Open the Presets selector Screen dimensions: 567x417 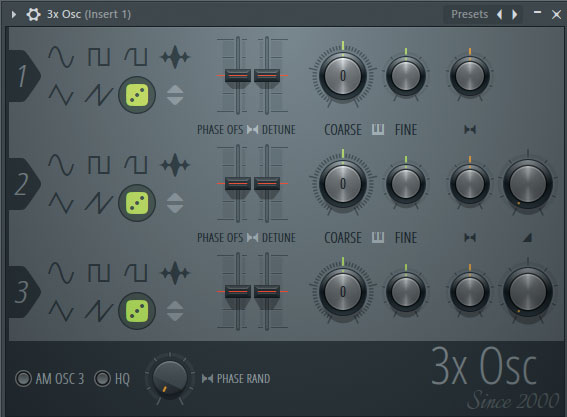[x=469, y=14]
